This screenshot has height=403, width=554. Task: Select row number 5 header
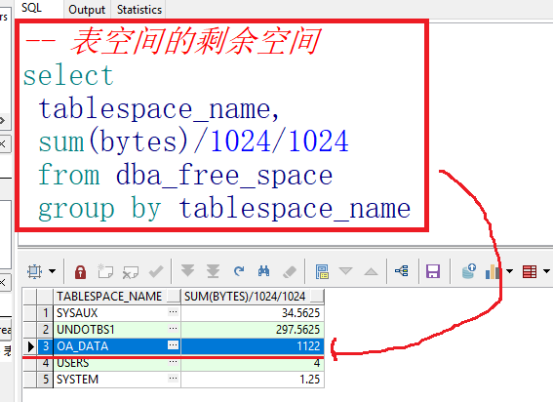(x=45, y=379)
